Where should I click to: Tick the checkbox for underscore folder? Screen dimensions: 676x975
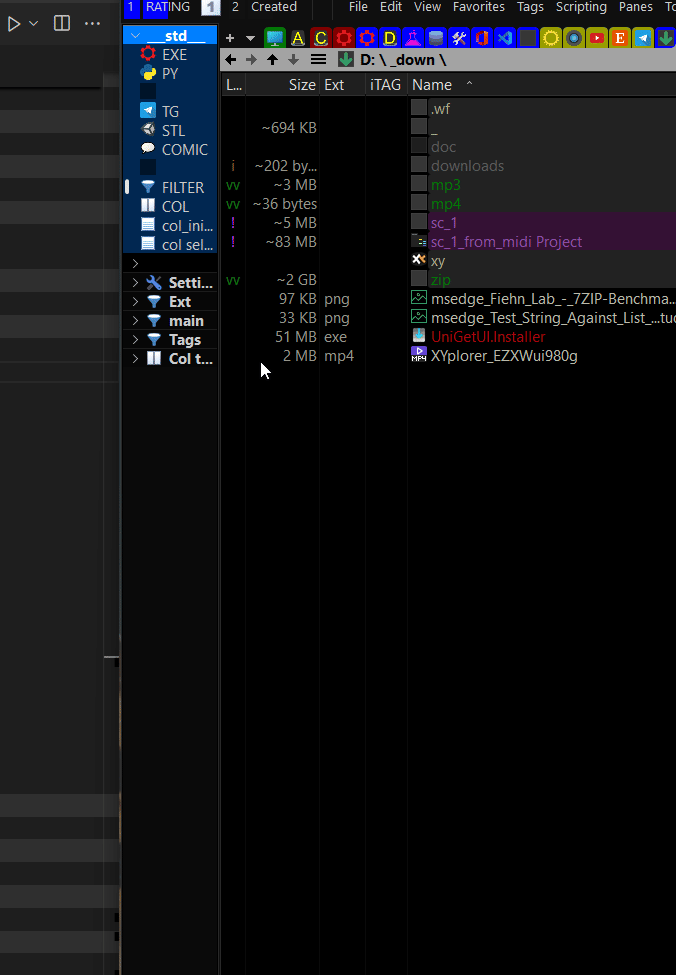[x=419, y=126]
